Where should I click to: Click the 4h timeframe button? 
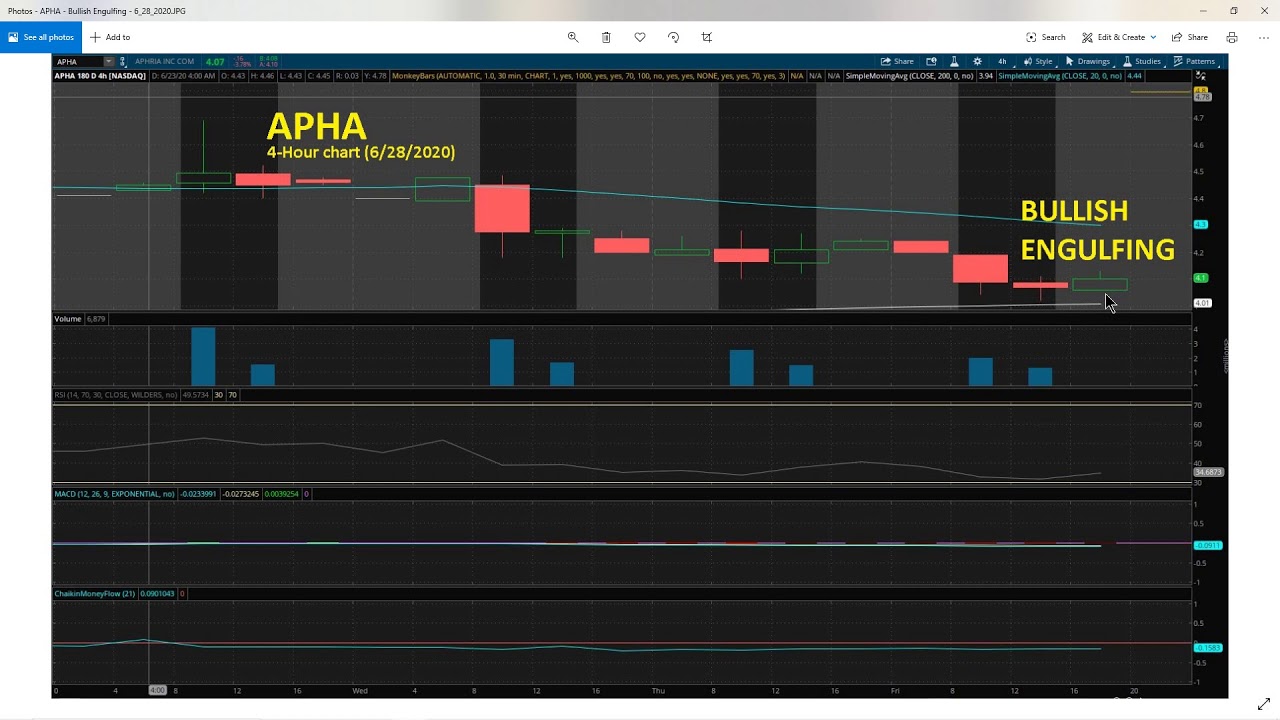point(1002,61)
